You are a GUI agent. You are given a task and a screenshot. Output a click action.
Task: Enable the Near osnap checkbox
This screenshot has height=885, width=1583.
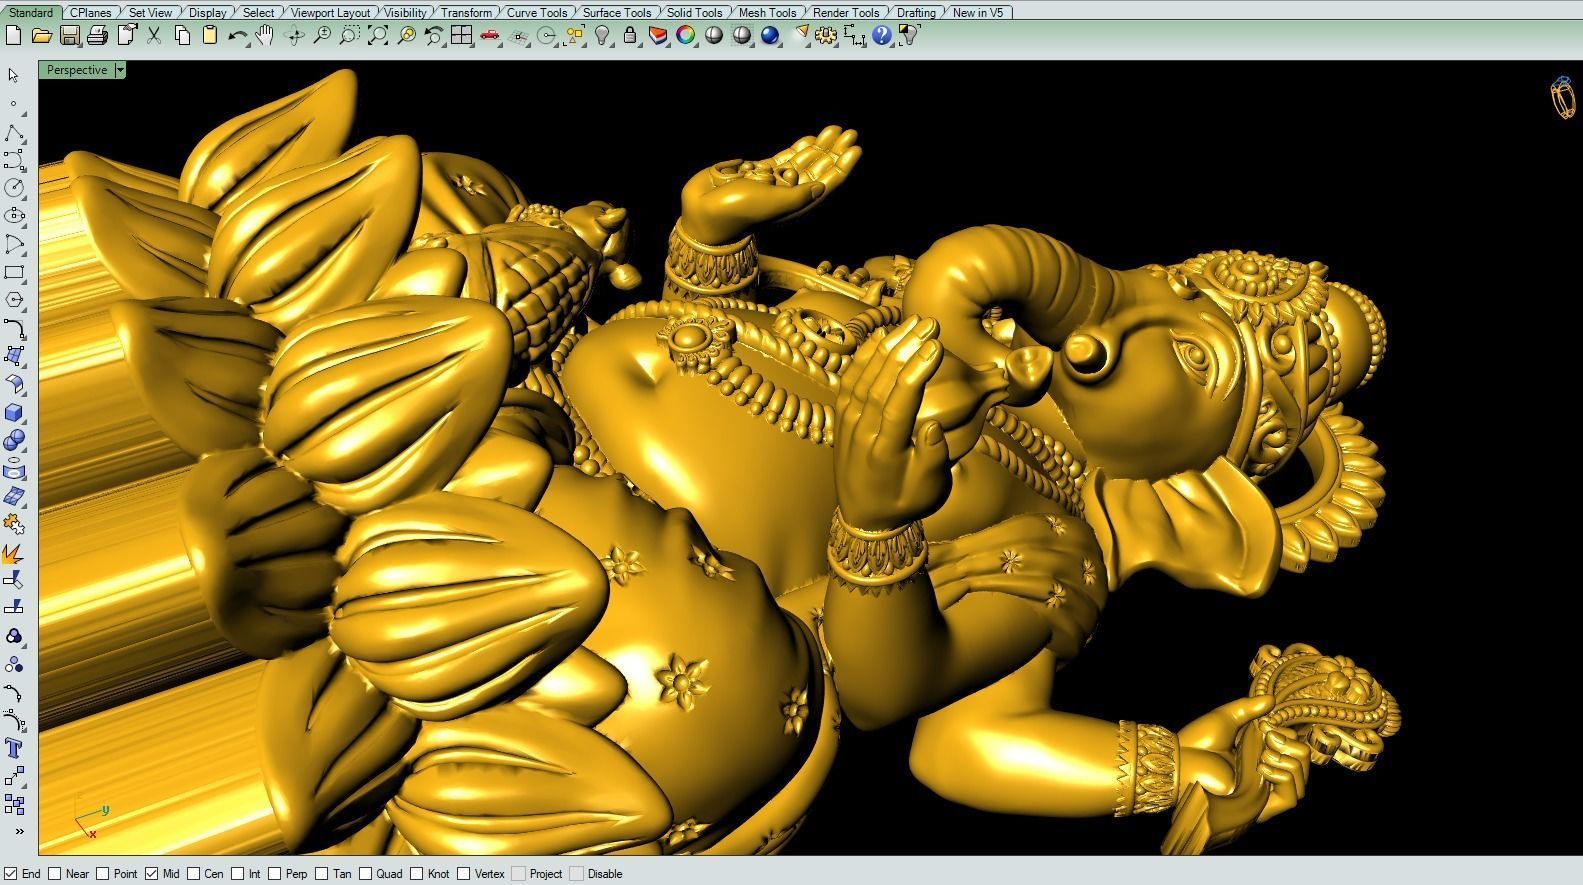point(55,873)
